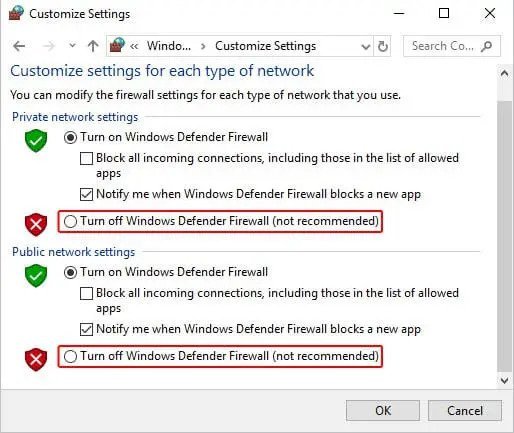Click the search magnifier icon
The width and height of the screenshot is (514, 433).
(486, 46)
